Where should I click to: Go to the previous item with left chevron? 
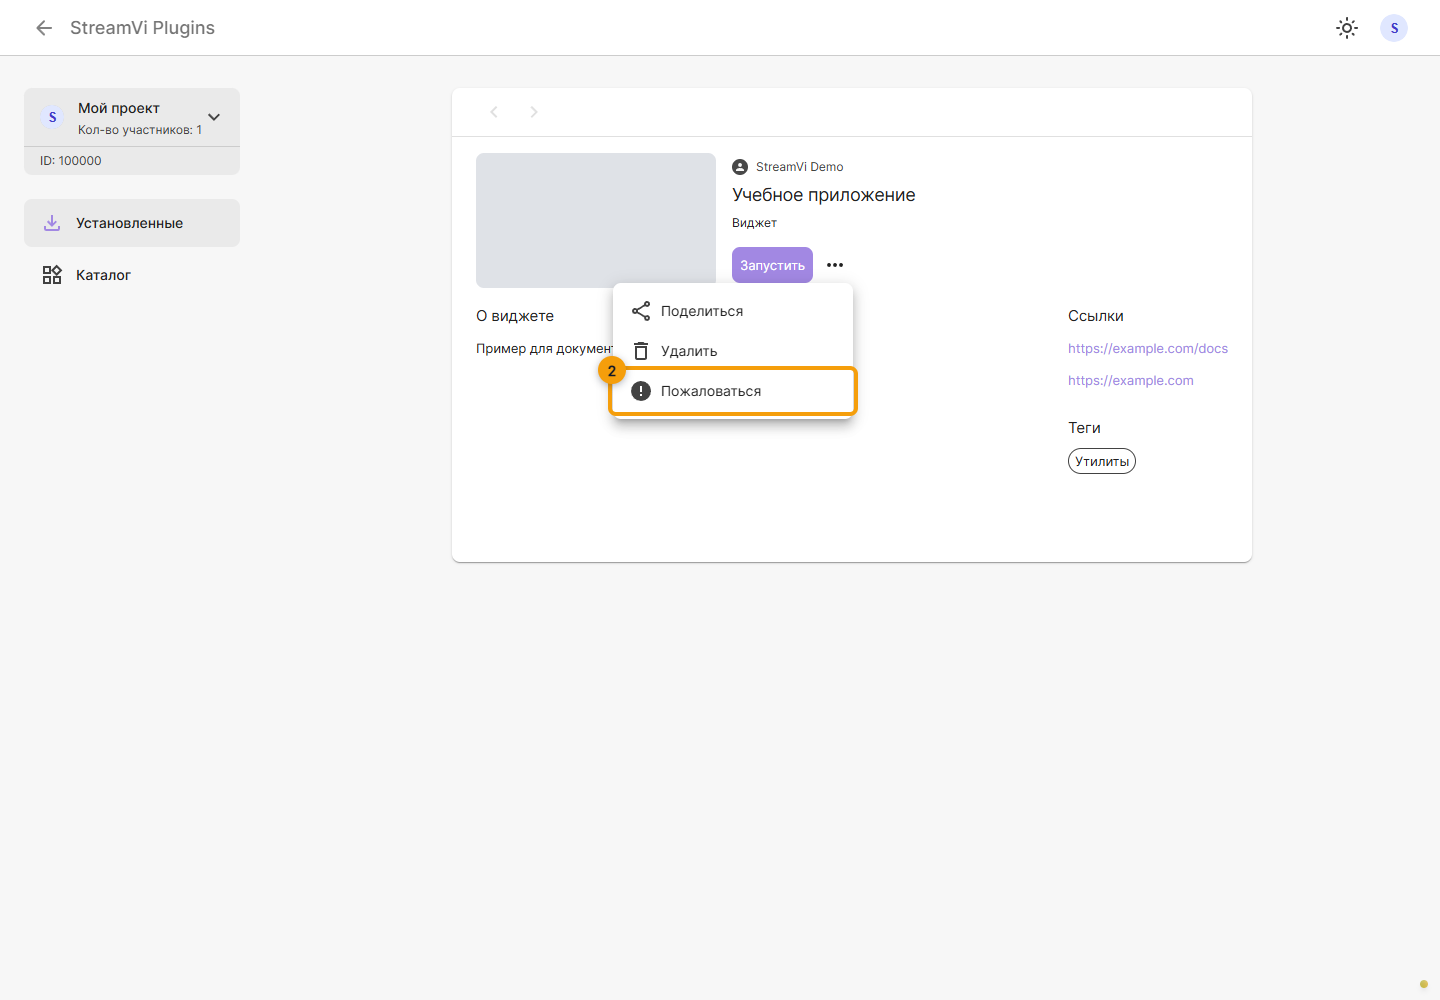pos(494,112)
